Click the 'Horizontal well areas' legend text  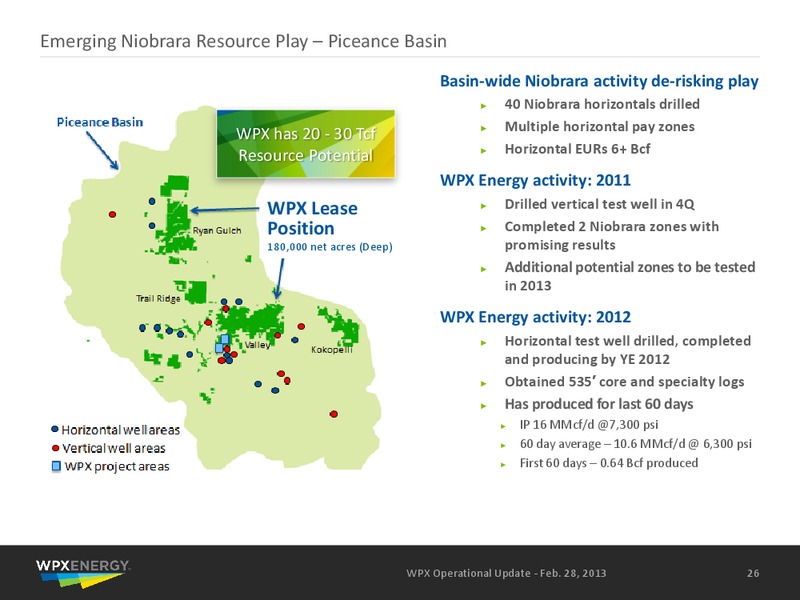coord(120,430)
